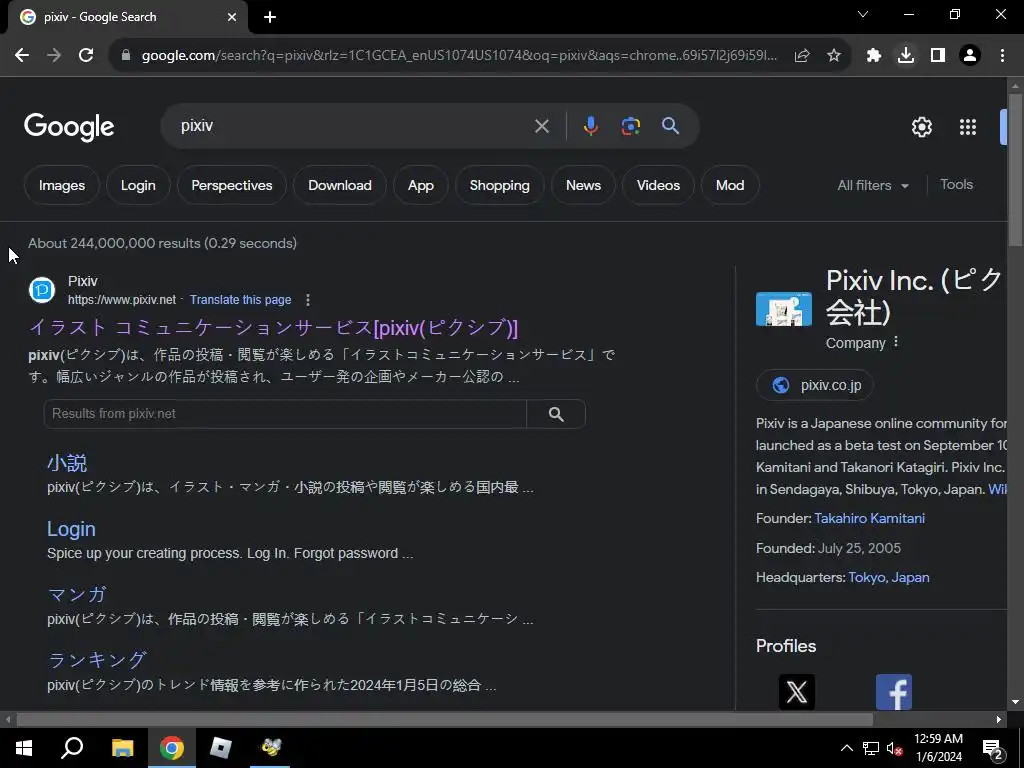Open the ランキング sitelink
The width and height of the screenshot is (1024, 768).
point(97,660)
